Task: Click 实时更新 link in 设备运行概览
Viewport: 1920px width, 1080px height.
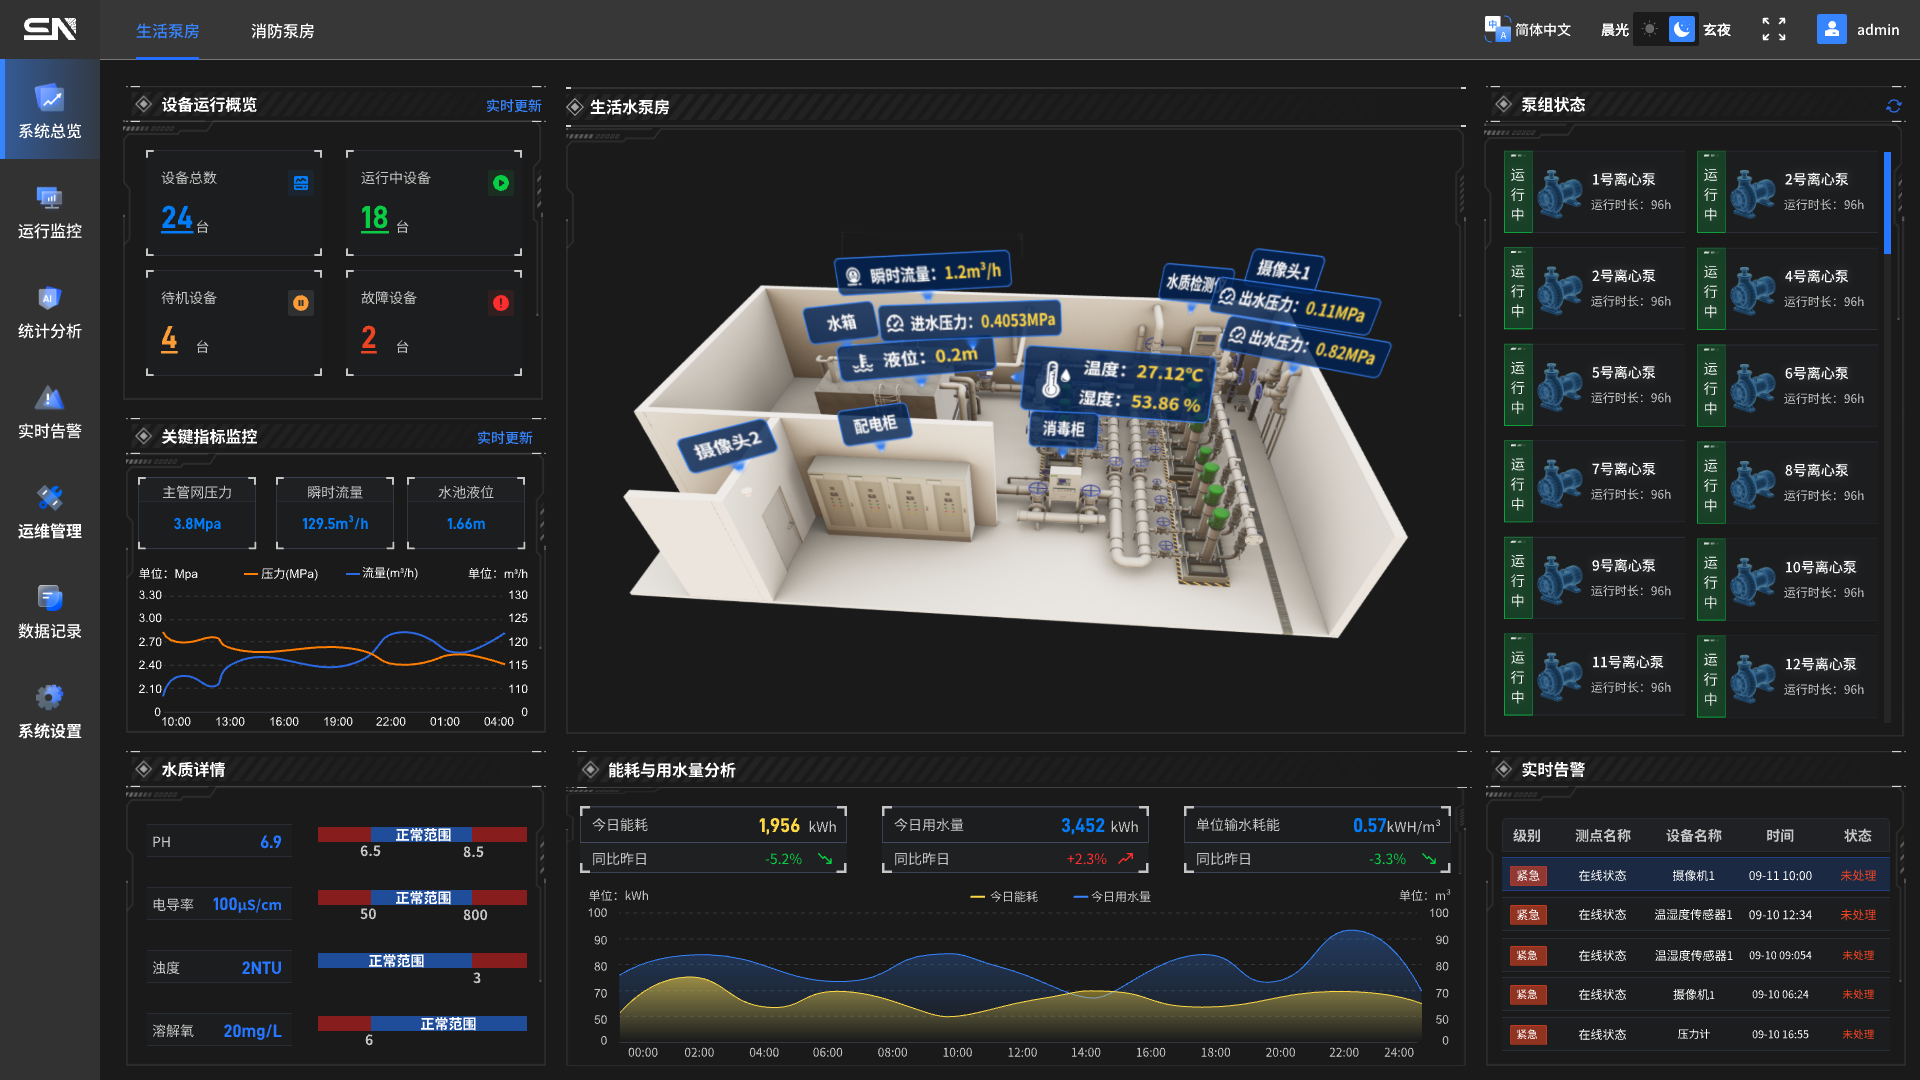Action: coord(513,106)
